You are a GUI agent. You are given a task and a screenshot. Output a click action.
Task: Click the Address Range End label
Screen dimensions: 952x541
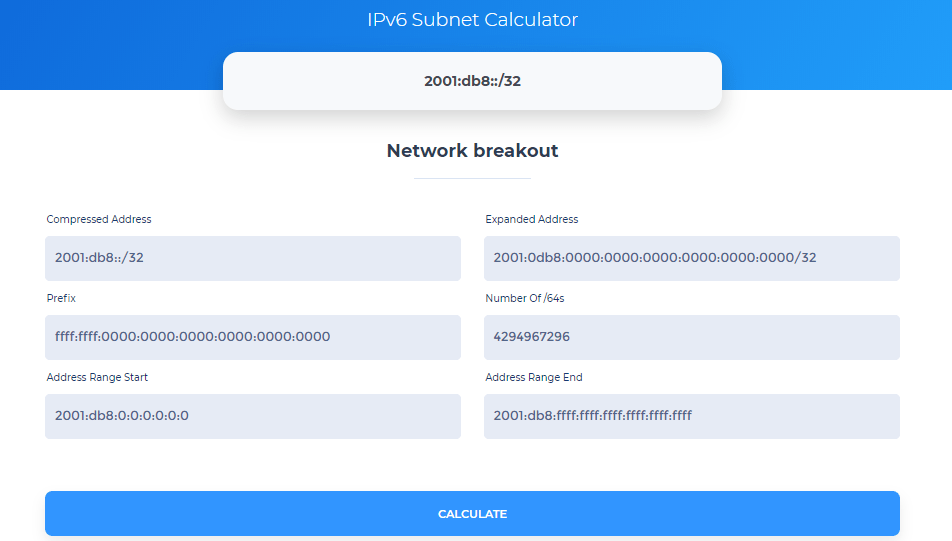534,377
